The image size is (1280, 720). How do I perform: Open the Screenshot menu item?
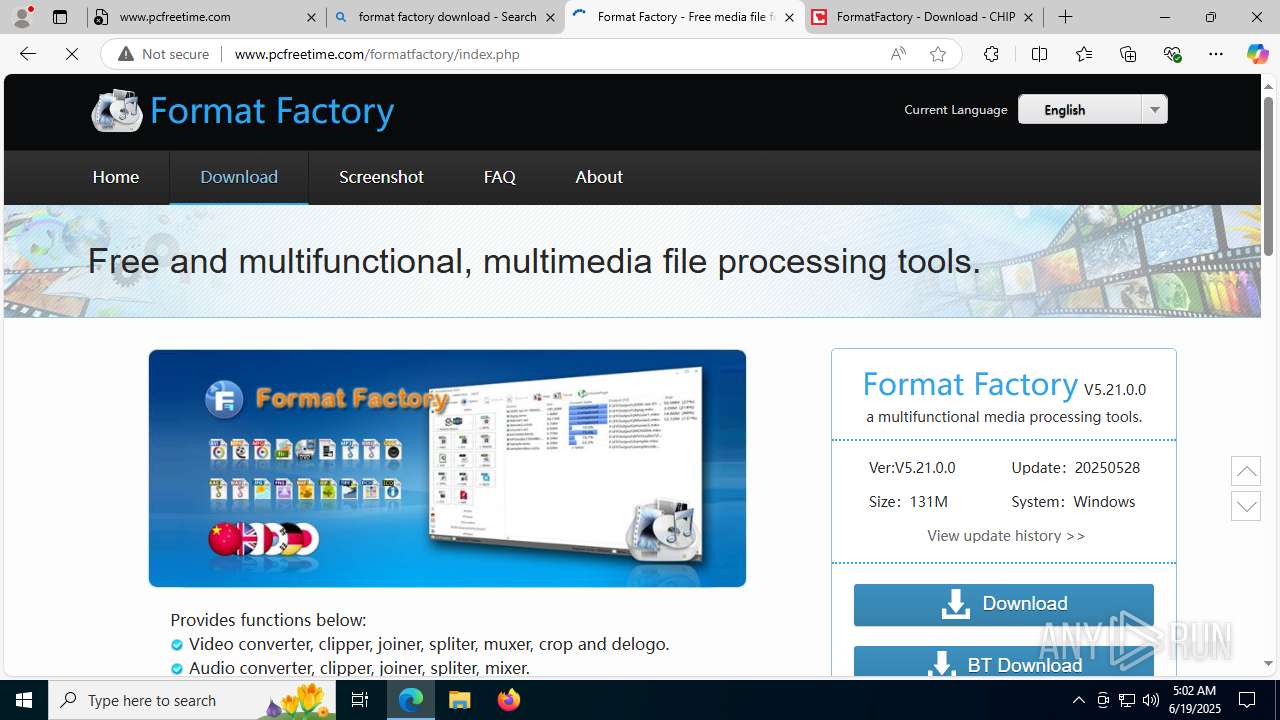381,177
